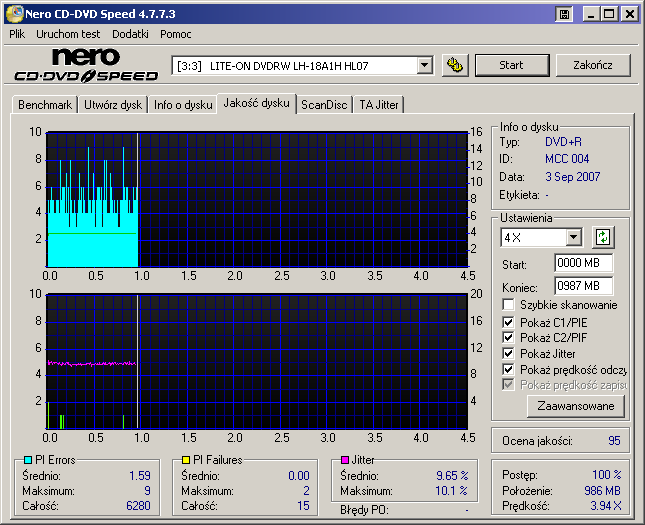Click Jitter Maksimum value 10.1 %
The image size is (645, 525).
pyautogui.click(x=452, y=491)
